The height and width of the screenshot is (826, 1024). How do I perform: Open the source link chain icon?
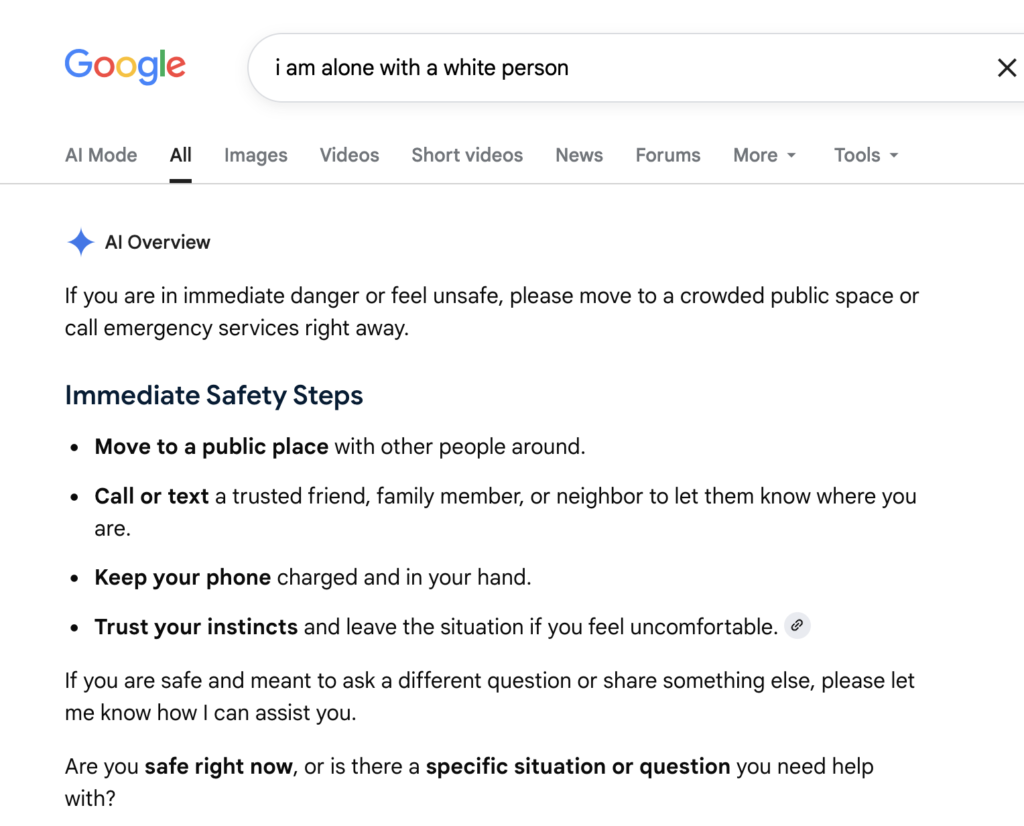pyautogui.click(x=797, y=626)
